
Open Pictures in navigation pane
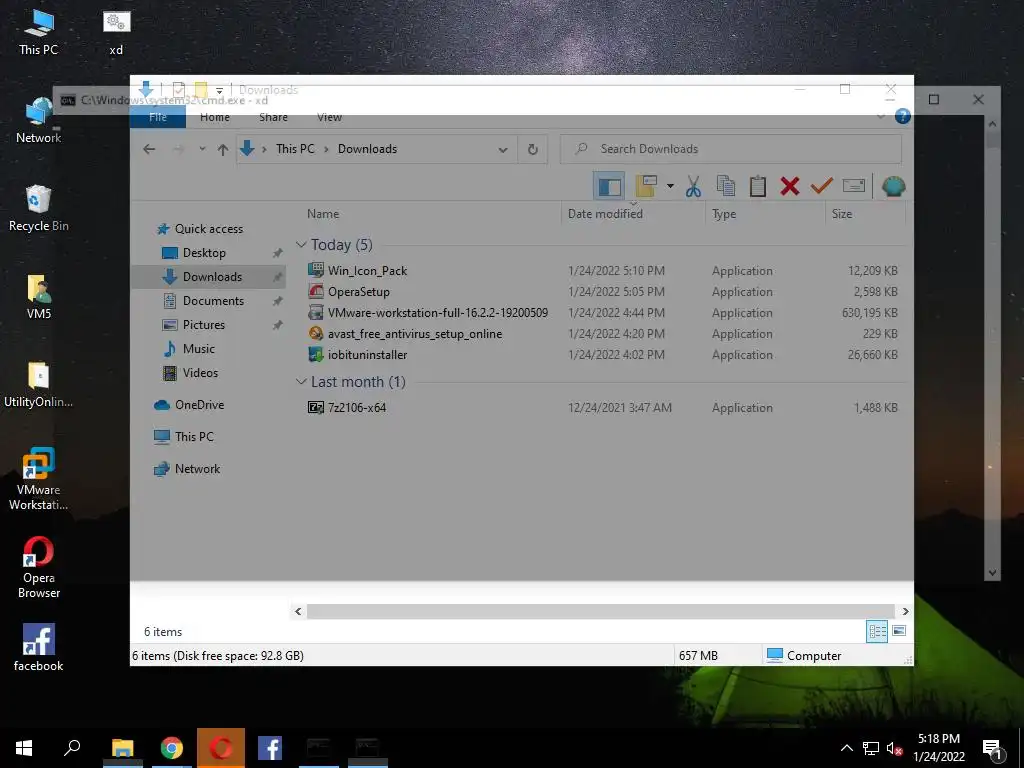click(x=203, y=325)
